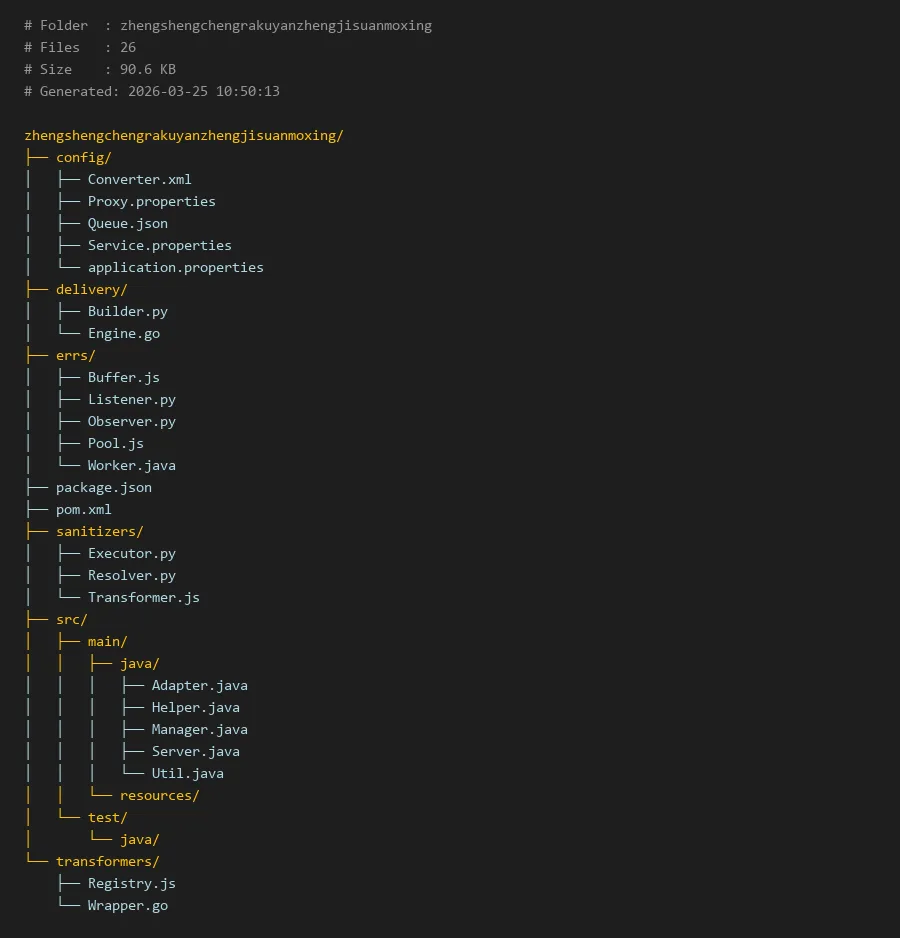Open Worker.java file
This screenshot has width=900, height=938.
click(131, 465)
